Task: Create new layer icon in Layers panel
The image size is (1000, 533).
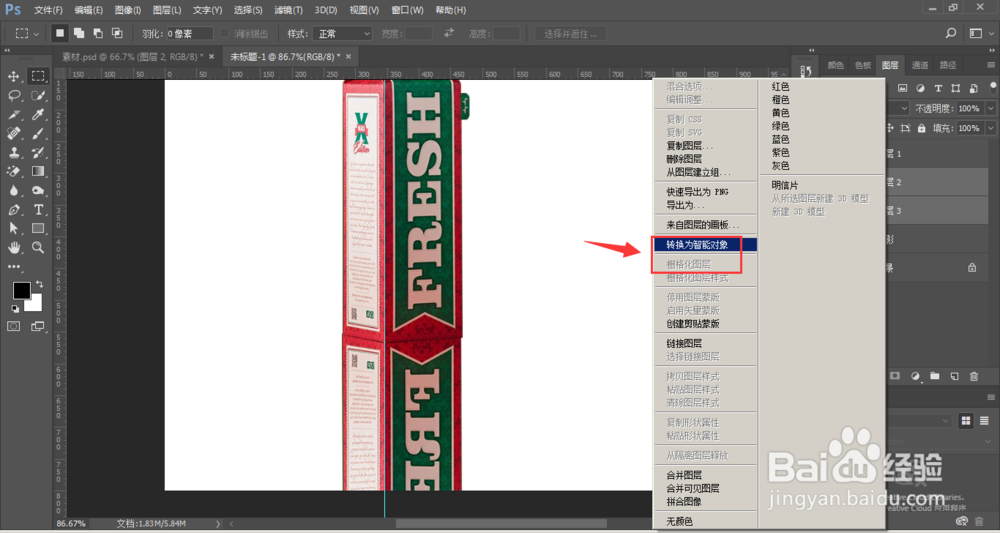Action: [x=955, y=376]
